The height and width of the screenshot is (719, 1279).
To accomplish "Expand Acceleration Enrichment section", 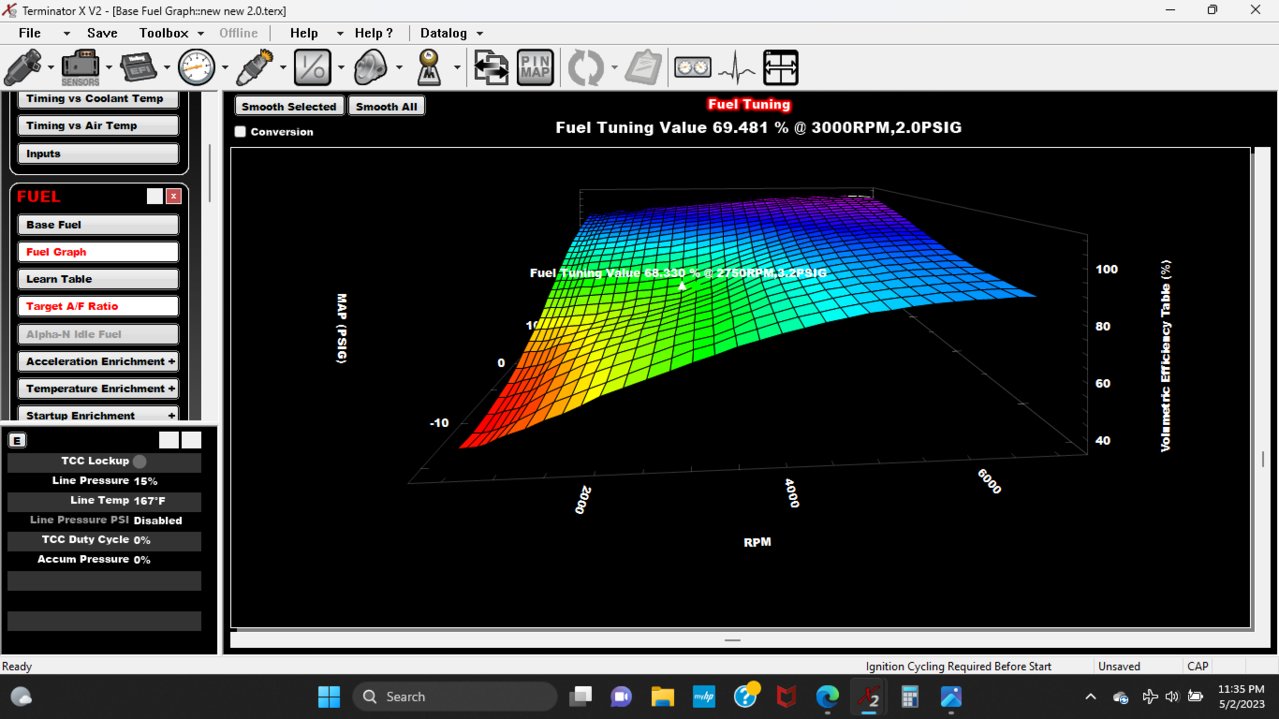I will click(98, 361).
